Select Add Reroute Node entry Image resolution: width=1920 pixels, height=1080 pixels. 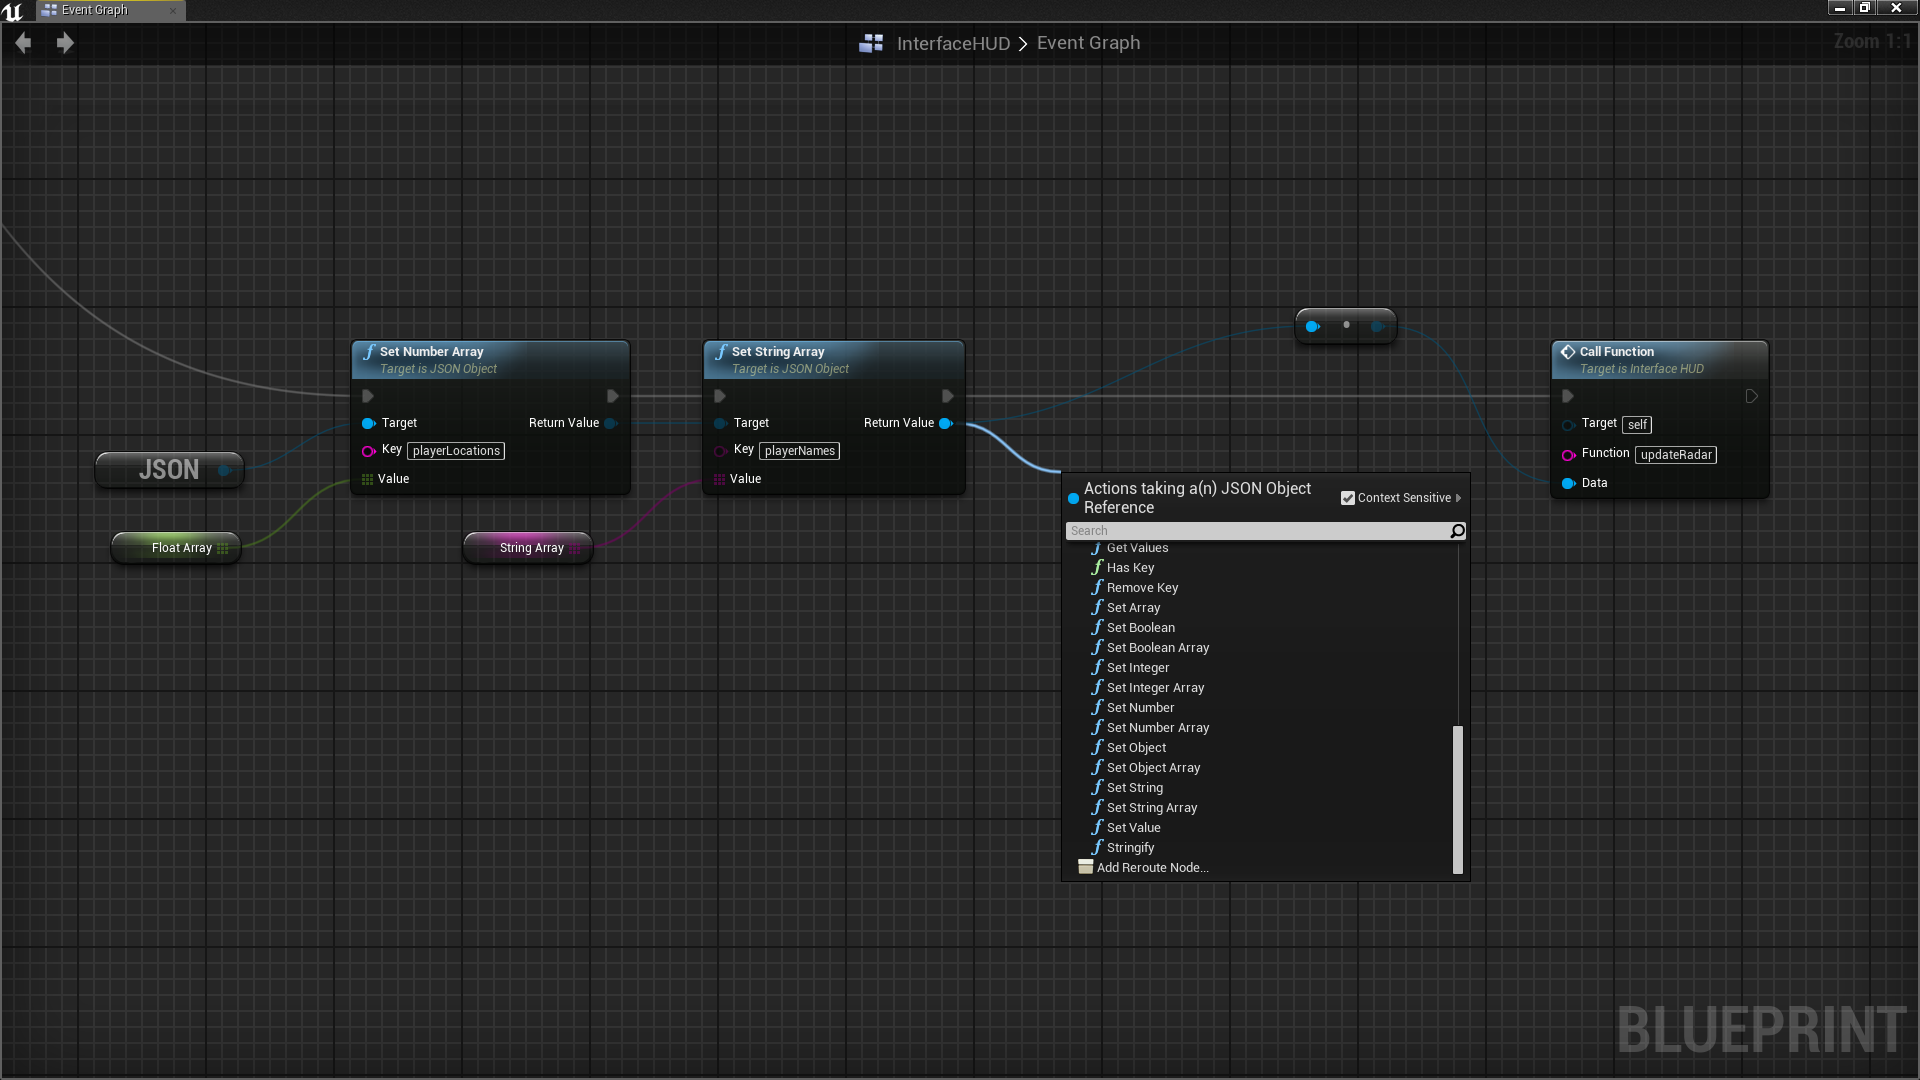pyautogui.click(x=1152, y=868)
